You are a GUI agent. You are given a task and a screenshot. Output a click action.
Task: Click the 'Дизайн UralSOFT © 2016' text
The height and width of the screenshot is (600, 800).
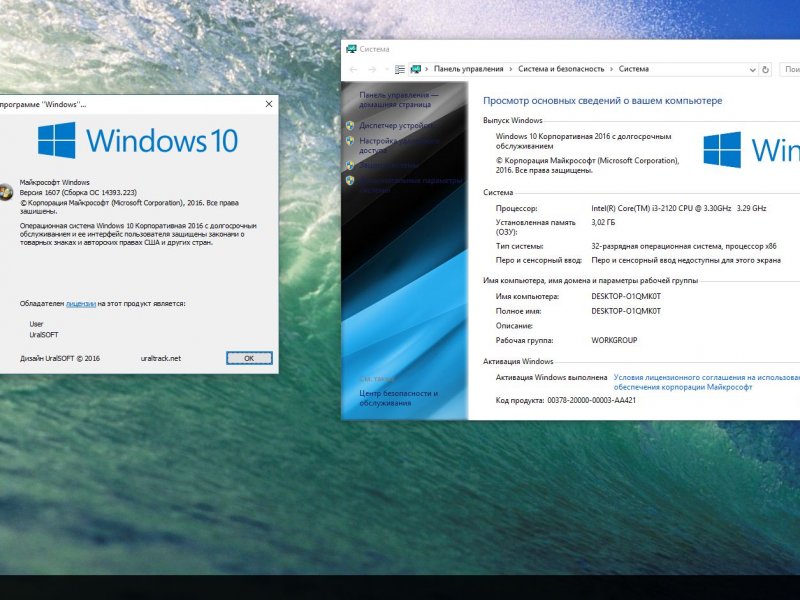coord(60,358)
